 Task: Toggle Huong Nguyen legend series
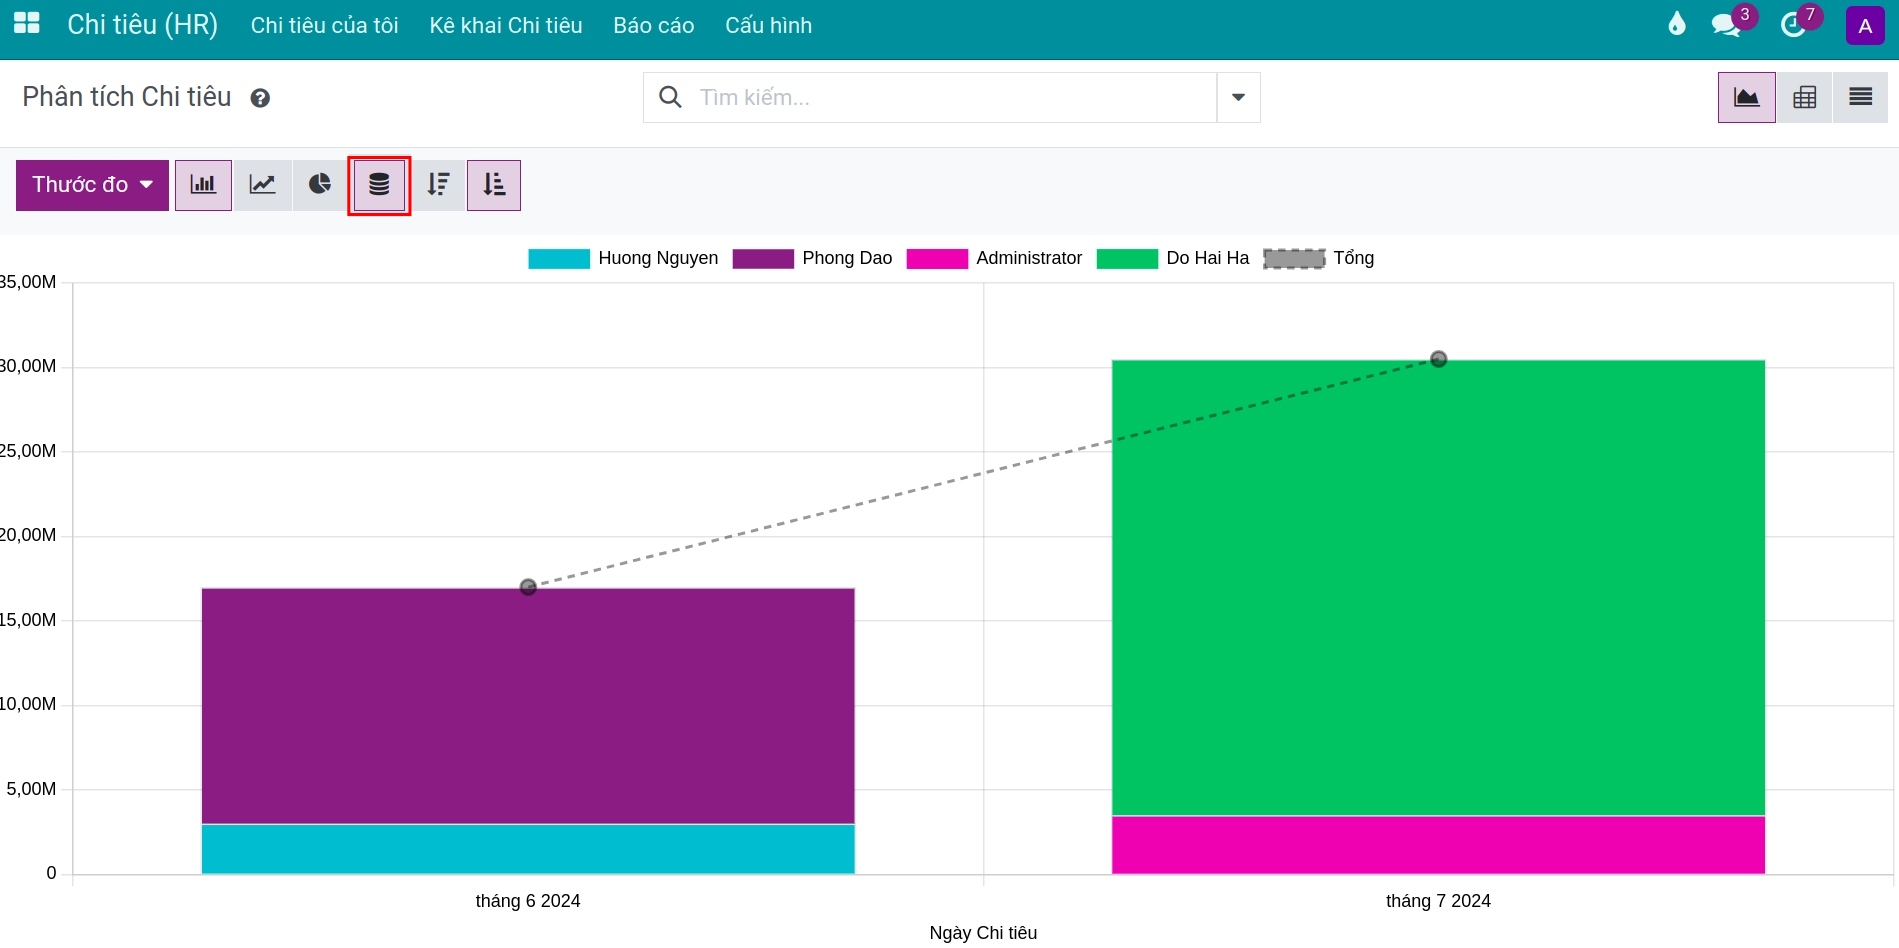point(623,258)
